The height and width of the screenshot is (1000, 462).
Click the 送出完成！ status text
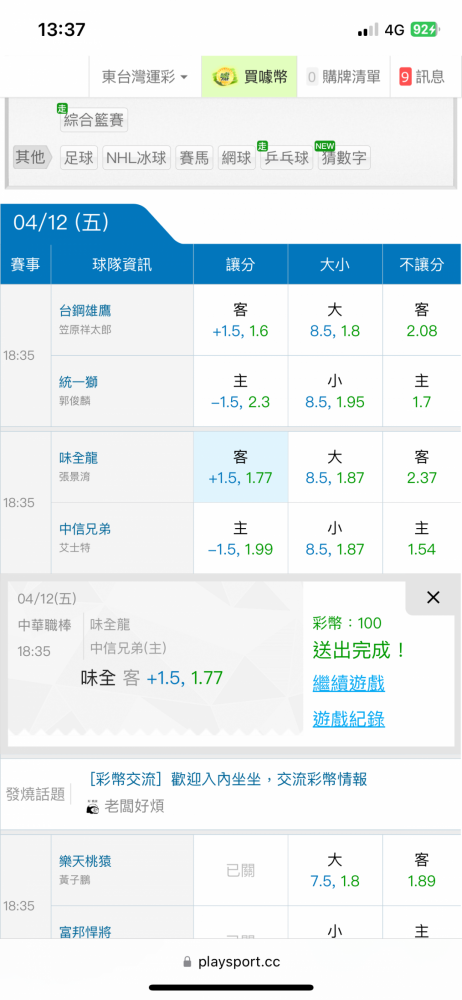click(360, 651)
